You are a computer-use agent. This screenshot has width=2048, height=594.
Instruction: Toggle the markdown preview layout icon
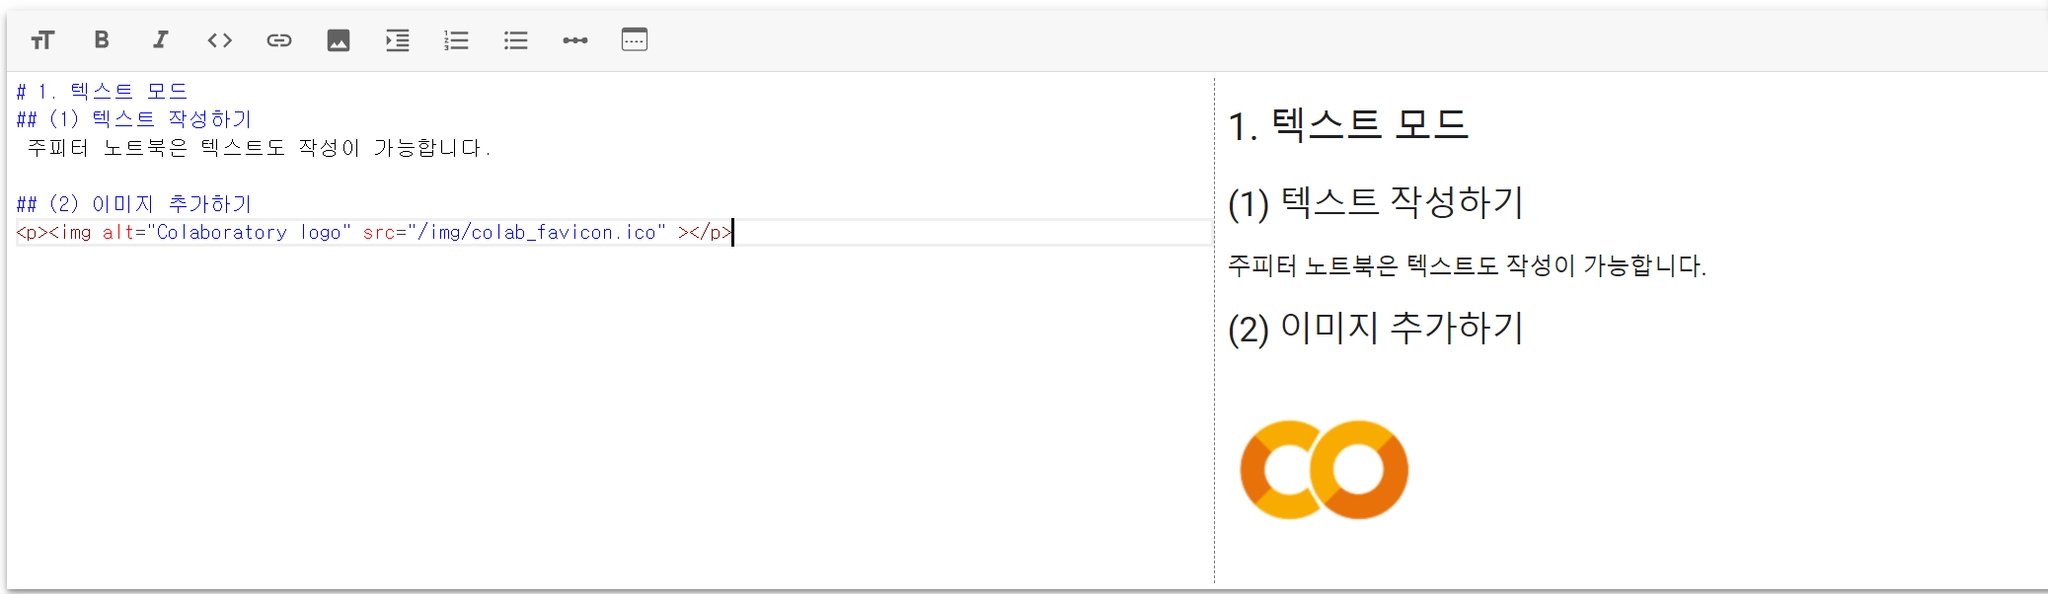point(634,40)
